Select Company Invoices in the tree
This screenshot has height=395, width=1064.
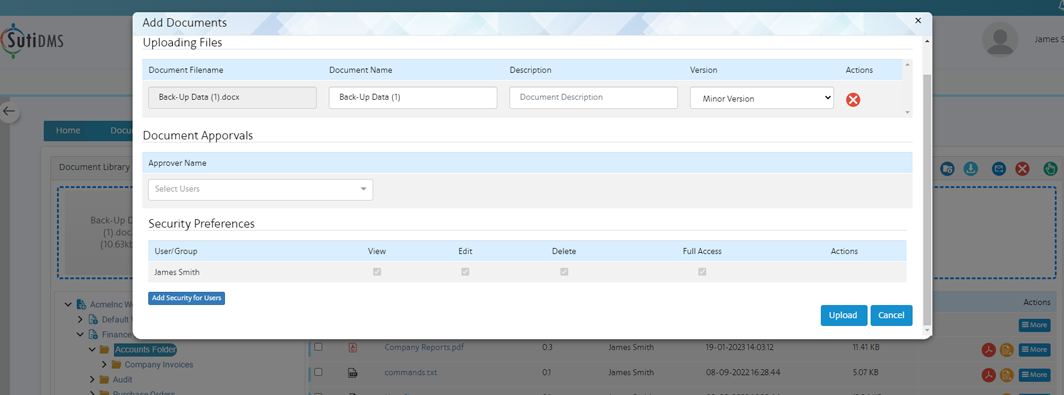point(159,364)
